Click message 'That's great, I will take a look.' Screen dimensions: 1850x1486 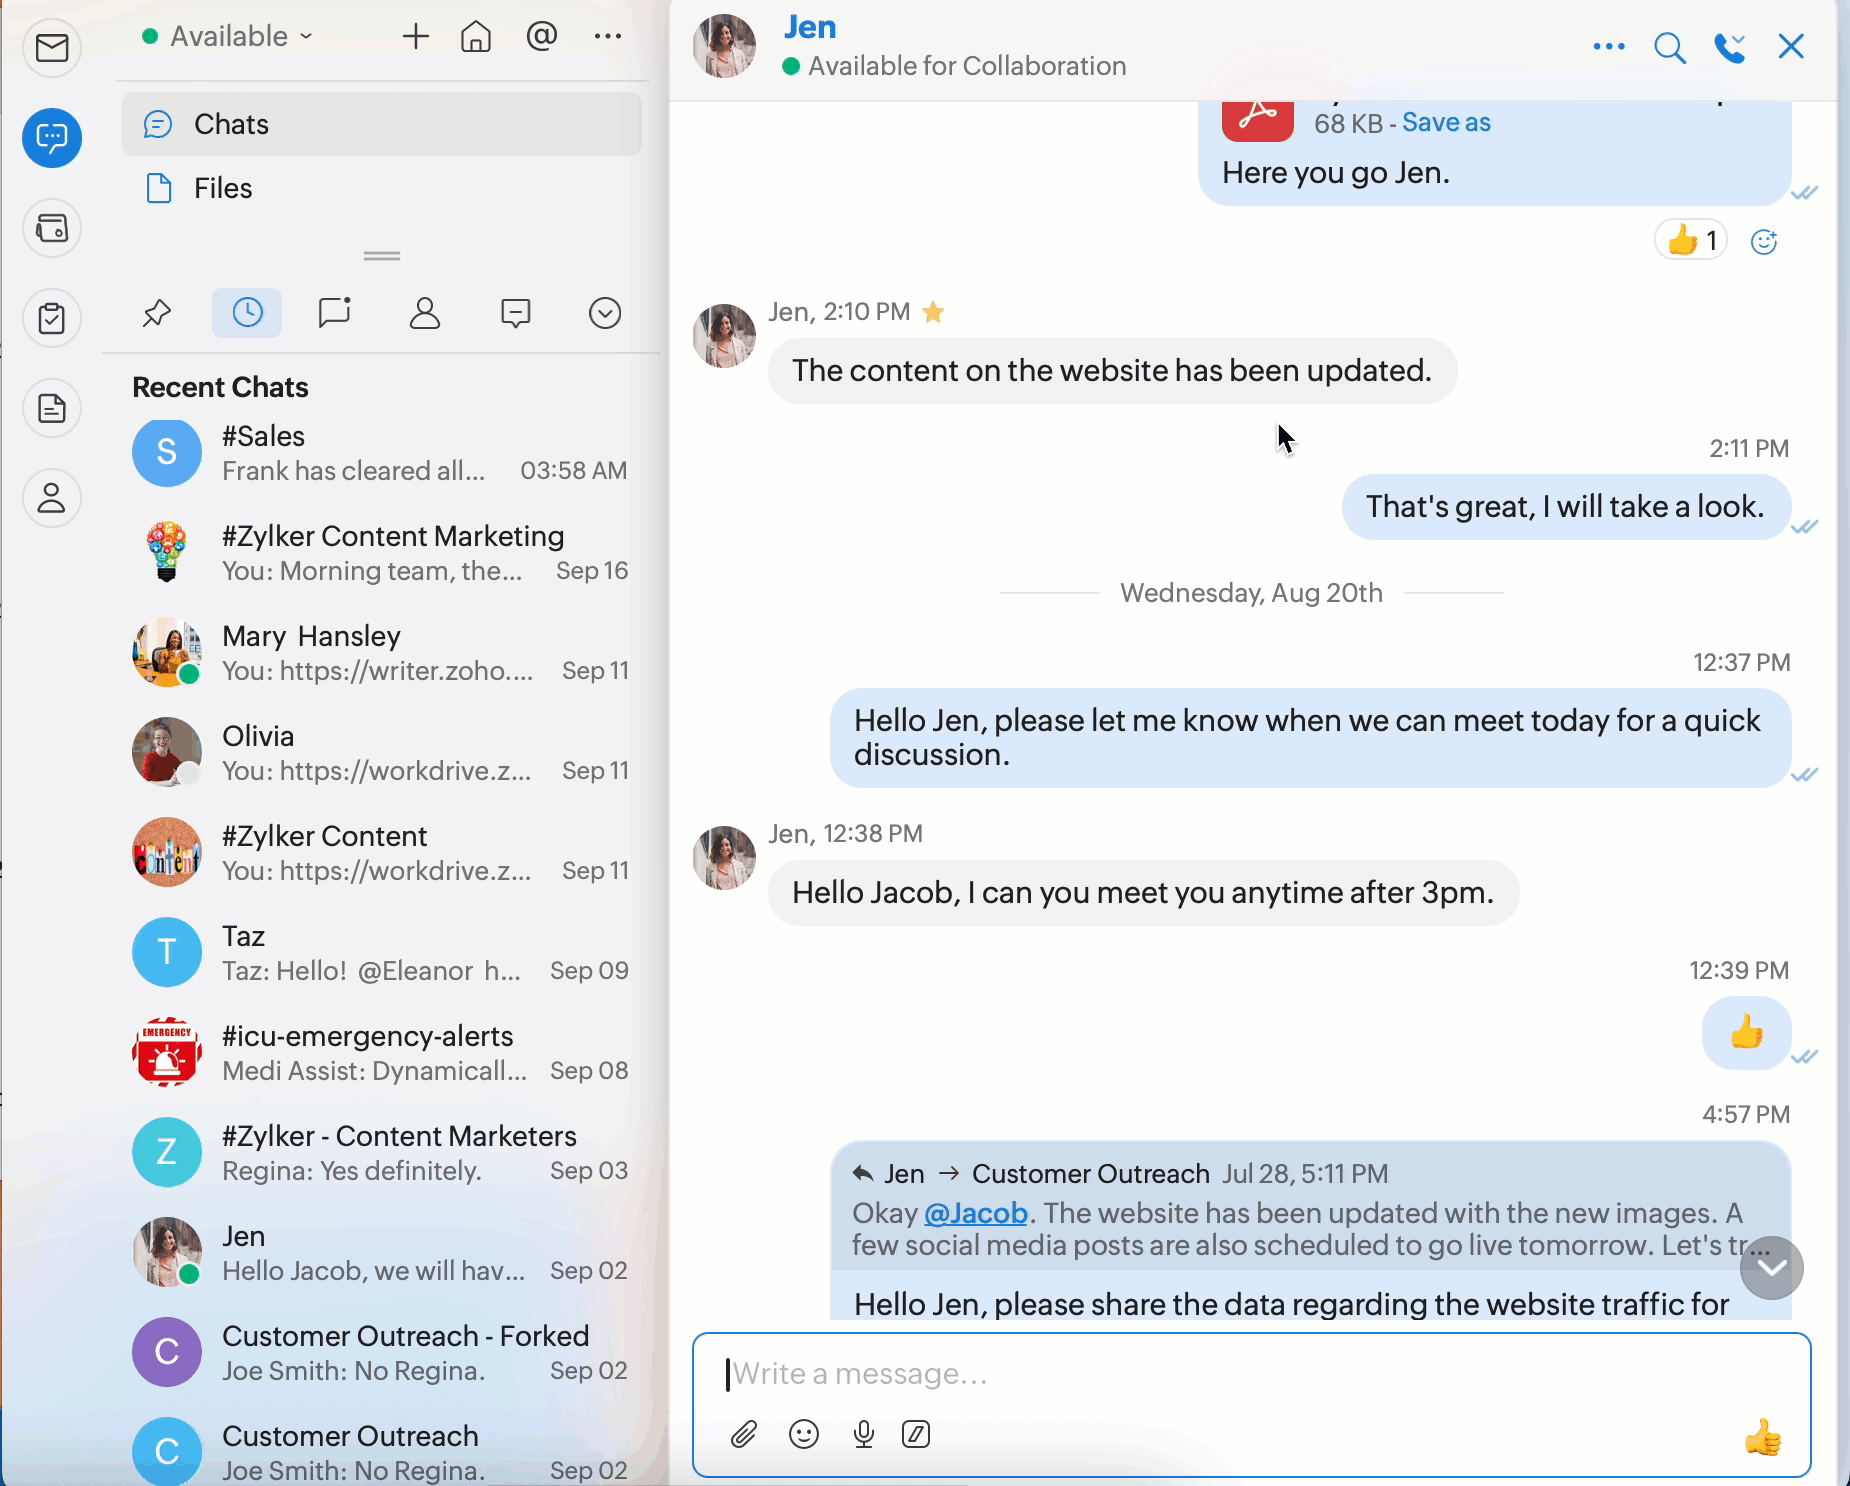click(x=1566, y=507)
